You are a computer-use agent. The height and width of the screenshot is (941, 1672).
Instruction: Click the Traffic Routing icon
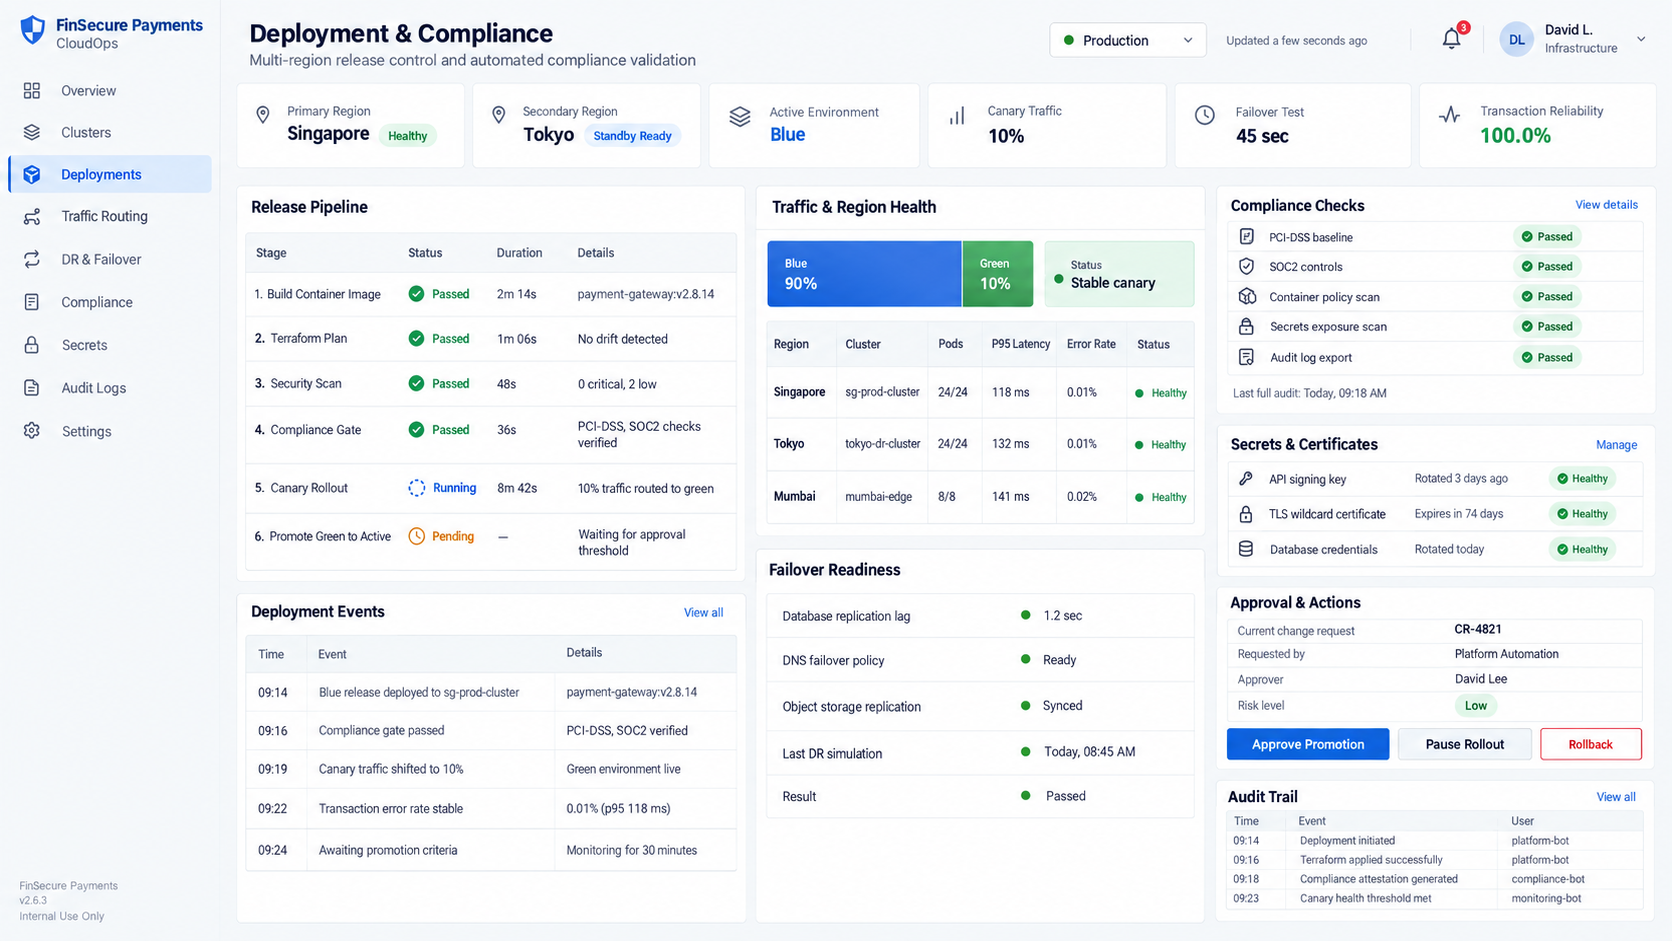(32, 216)
